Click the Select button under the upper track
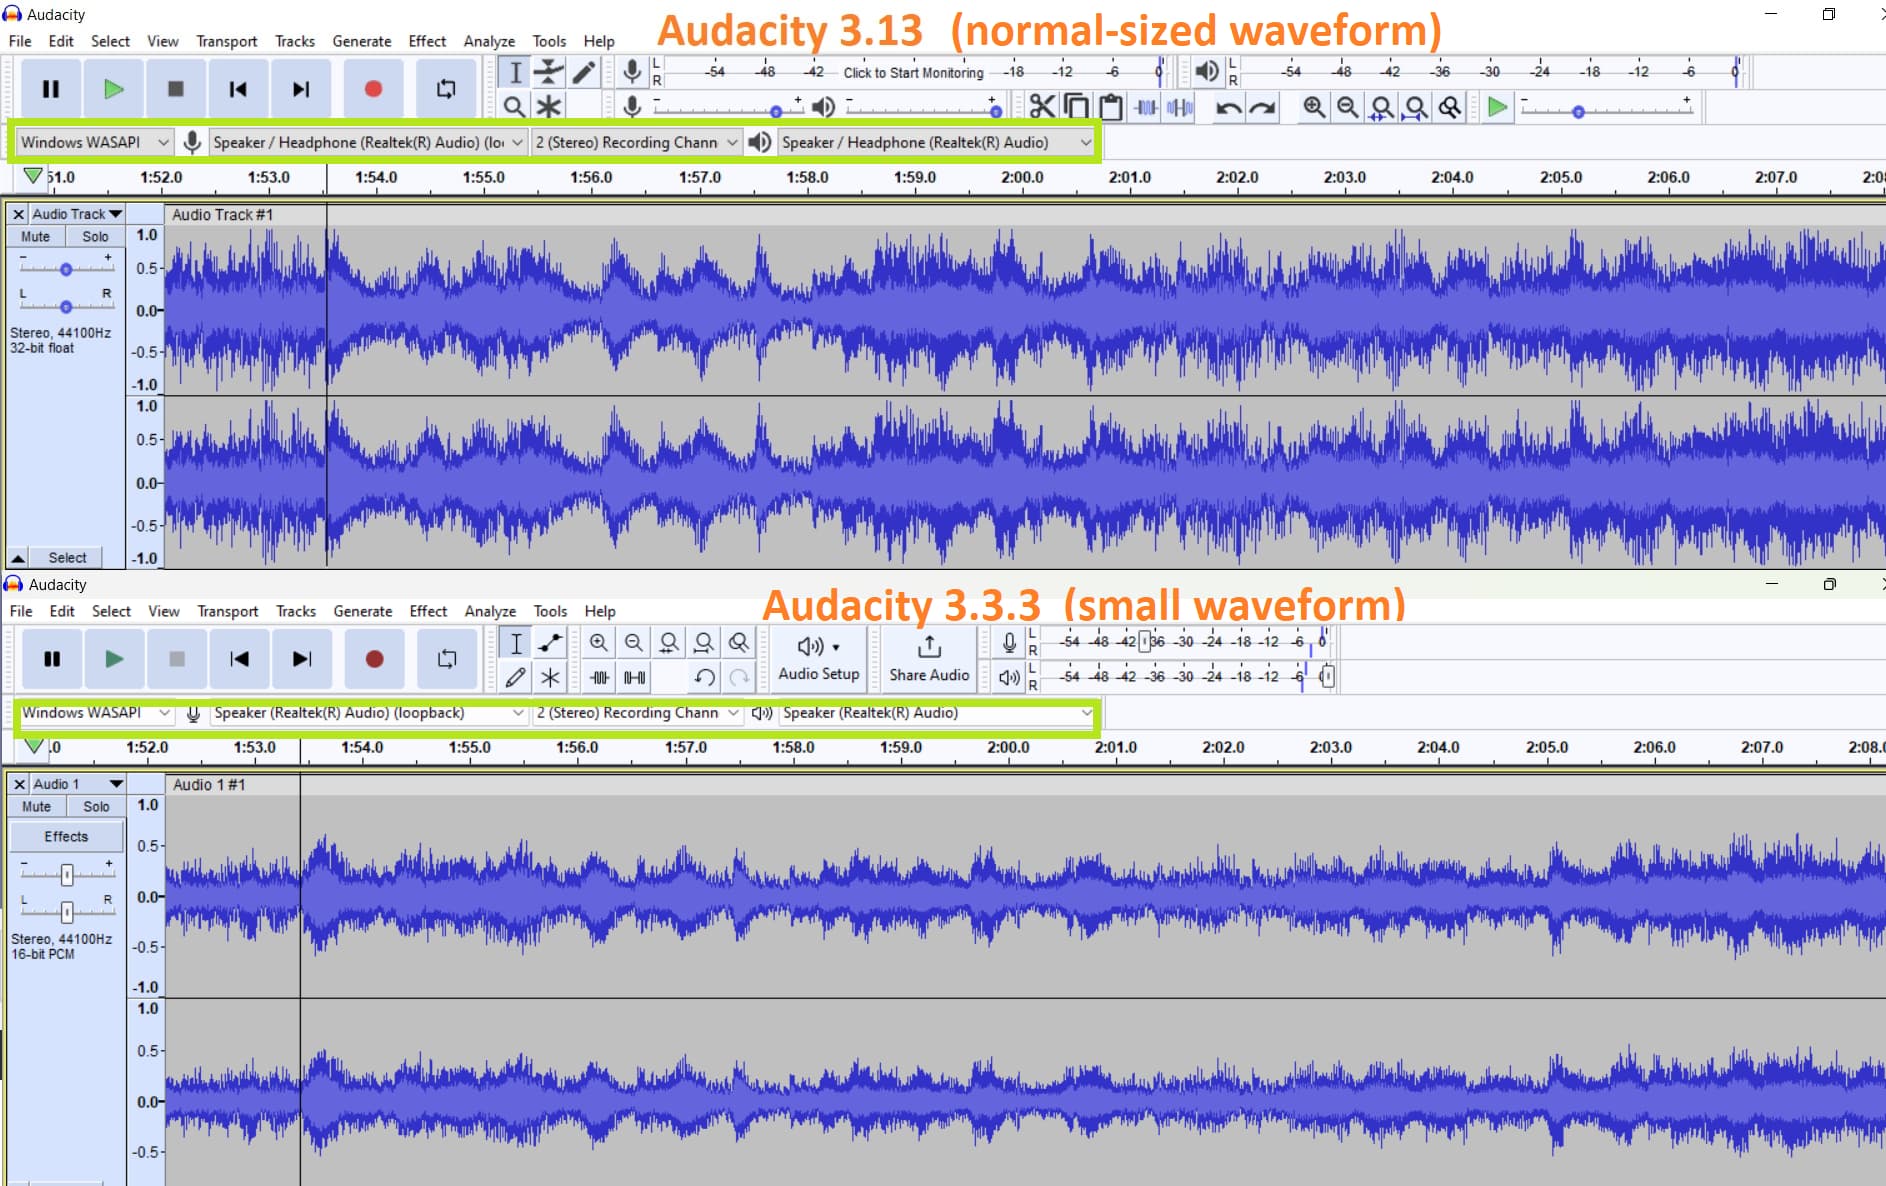Viewport: 1886px width, 1186px height. (x=67, y=558)
